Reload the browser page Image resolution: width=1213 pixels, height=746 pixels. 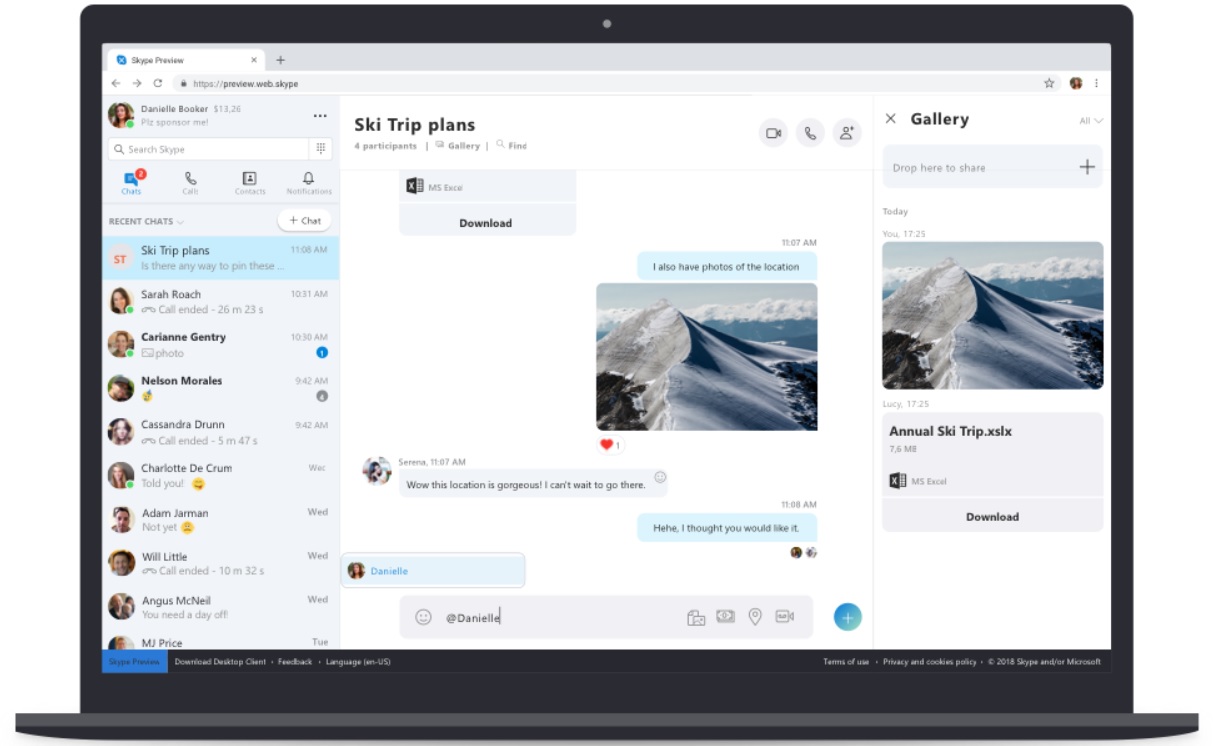158,84
